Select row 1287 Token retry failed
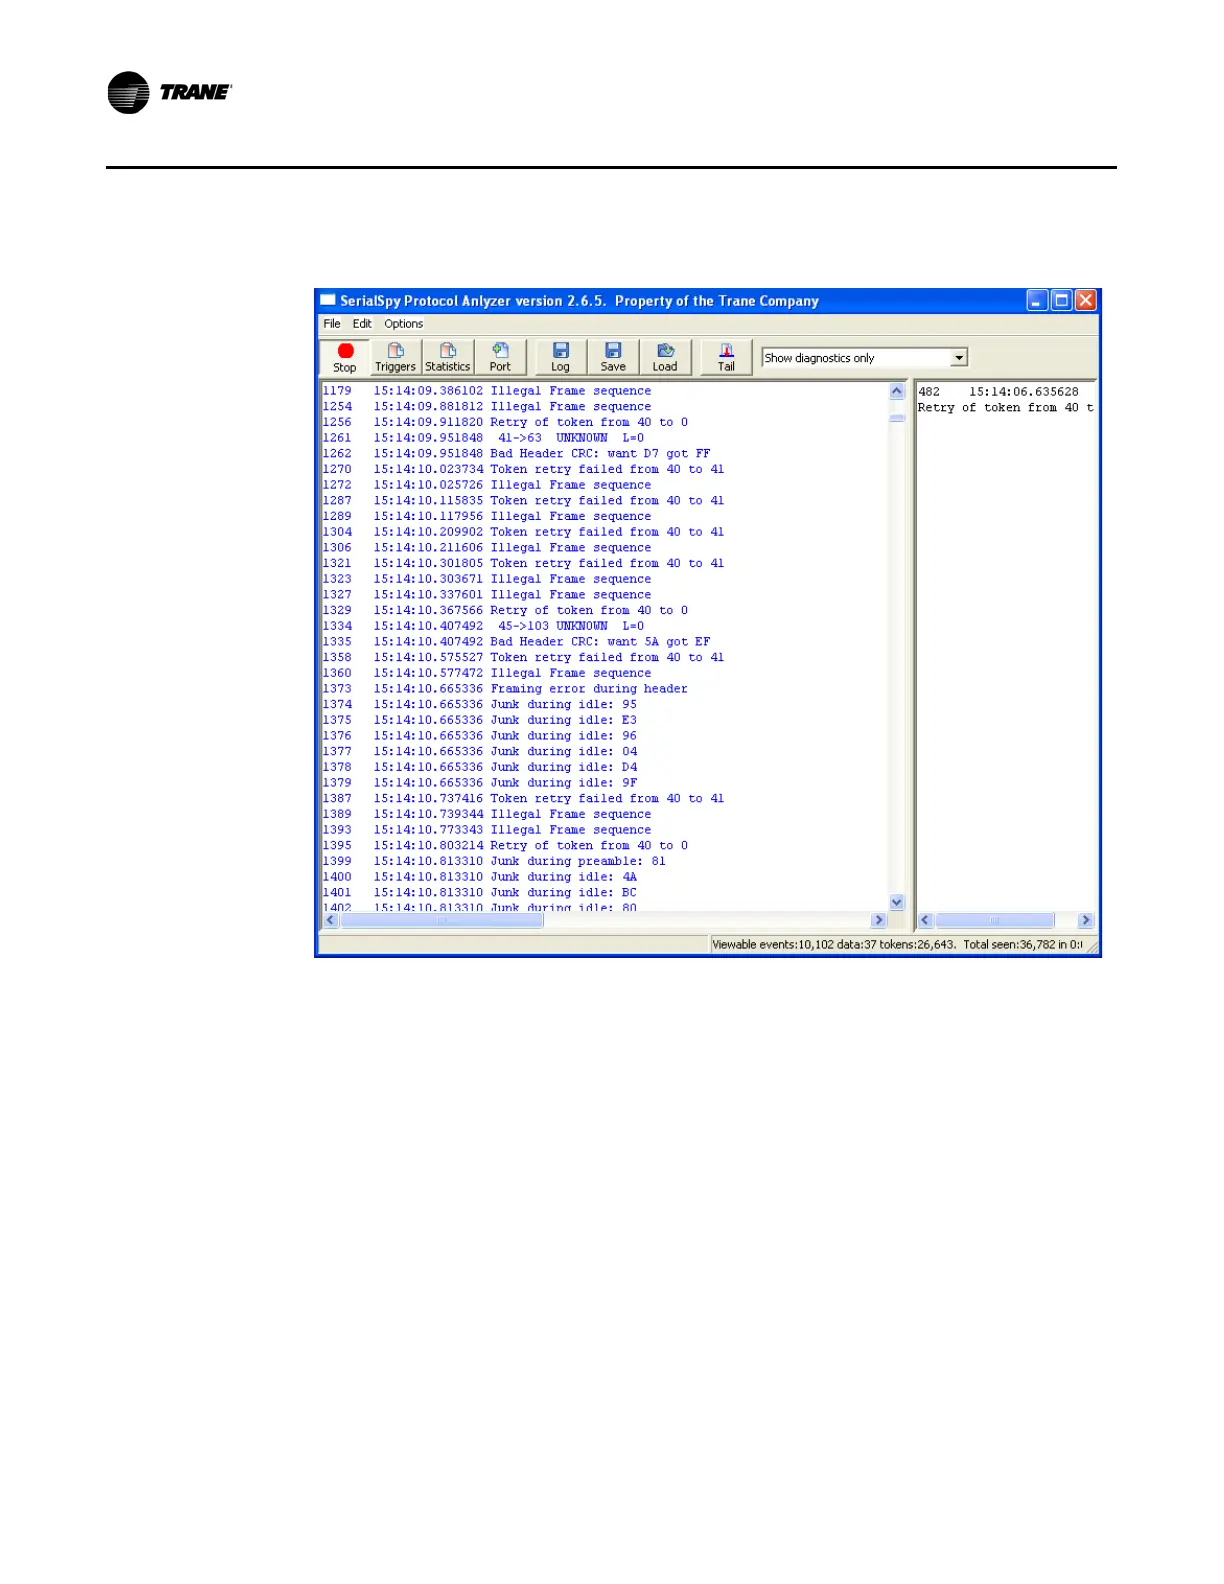 (x=523, y=501)
